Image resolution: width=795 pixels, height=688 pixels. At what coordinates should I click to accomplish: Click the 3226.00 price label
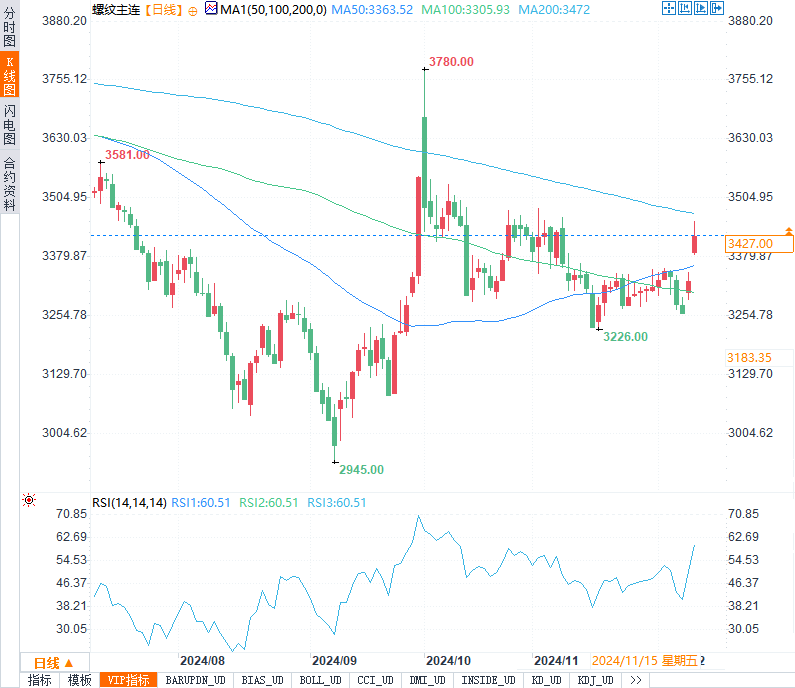(625, 337)
